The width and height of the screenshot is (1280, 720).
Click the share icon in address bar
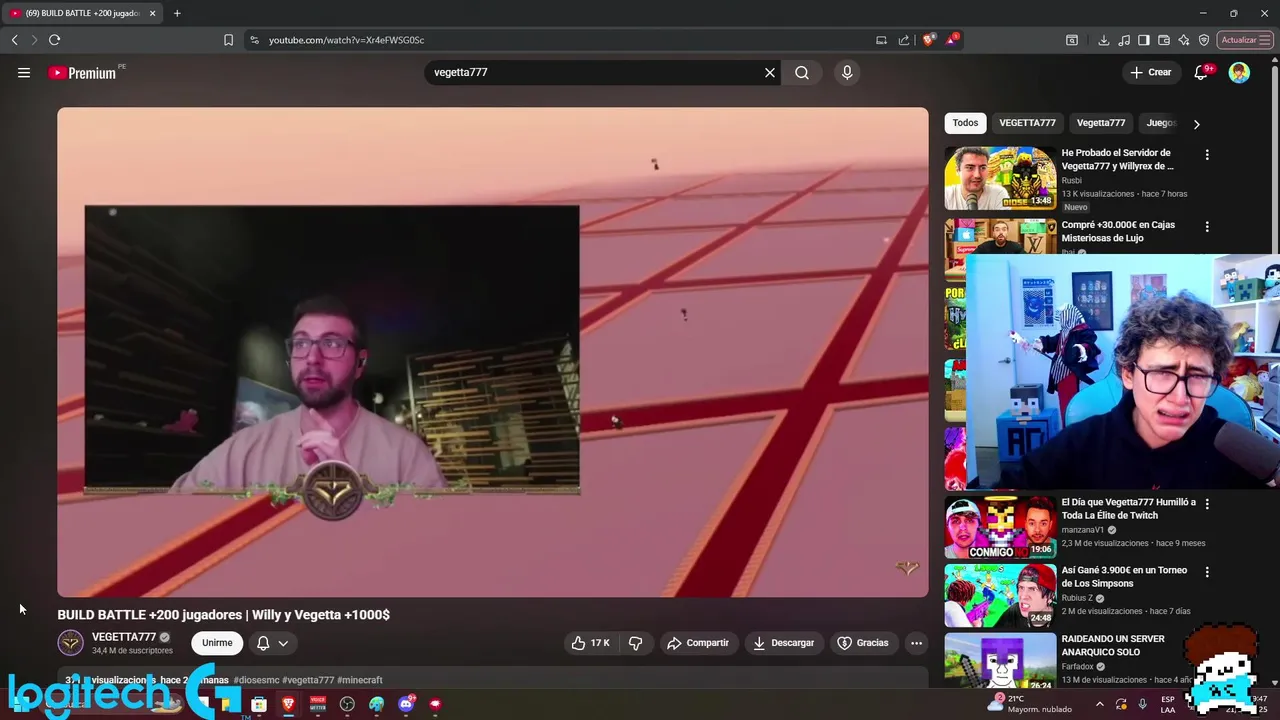pos(904,40)
